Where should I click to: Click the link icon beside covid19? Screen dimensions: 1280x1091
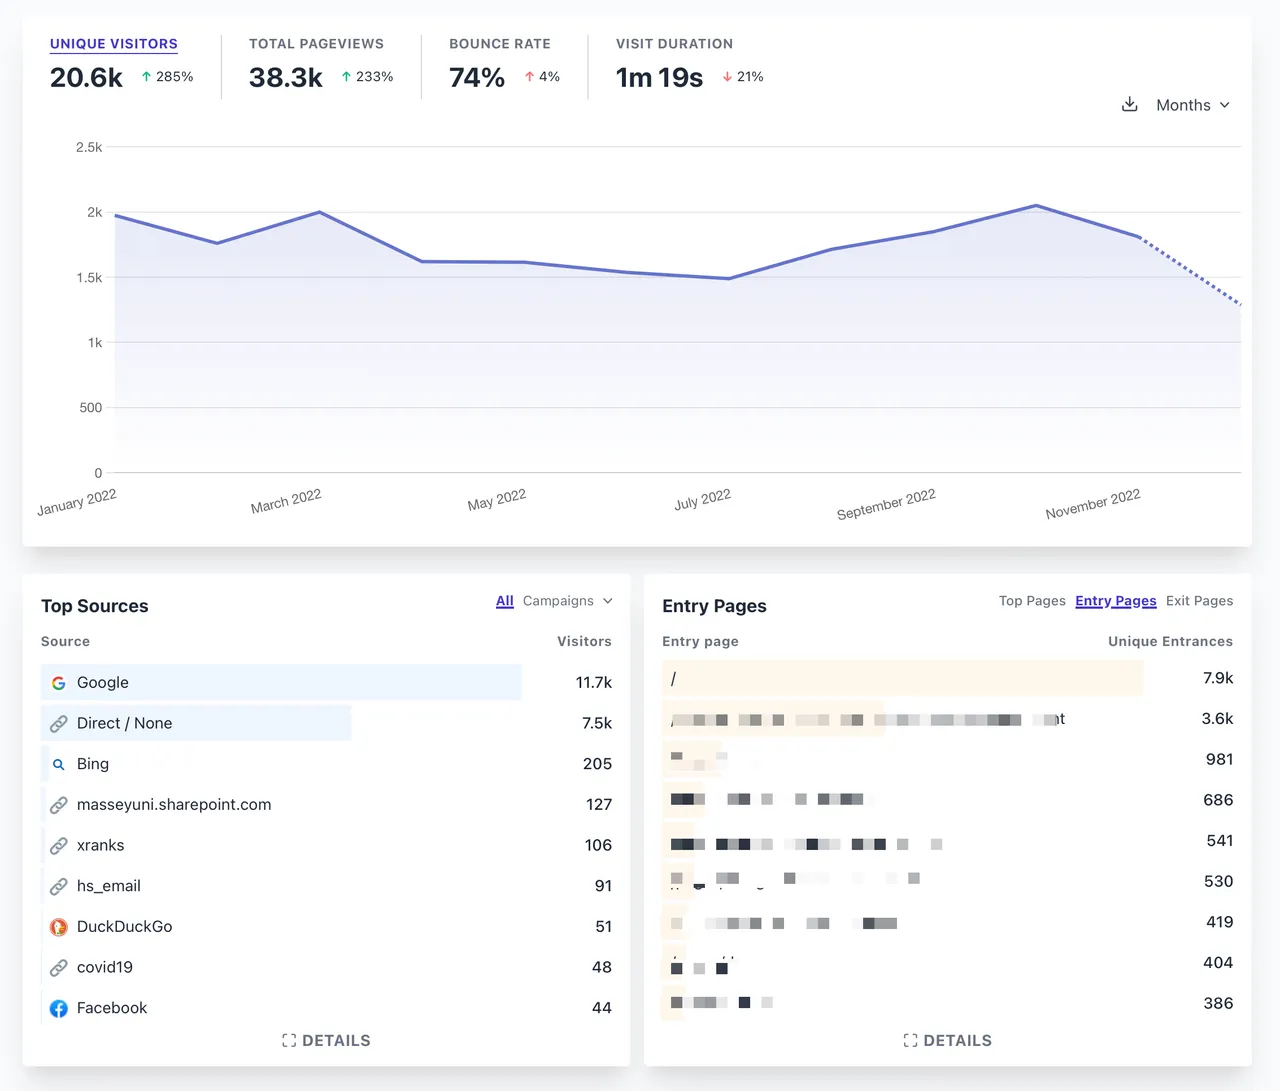pyautogui.click(x=59, y=967)
